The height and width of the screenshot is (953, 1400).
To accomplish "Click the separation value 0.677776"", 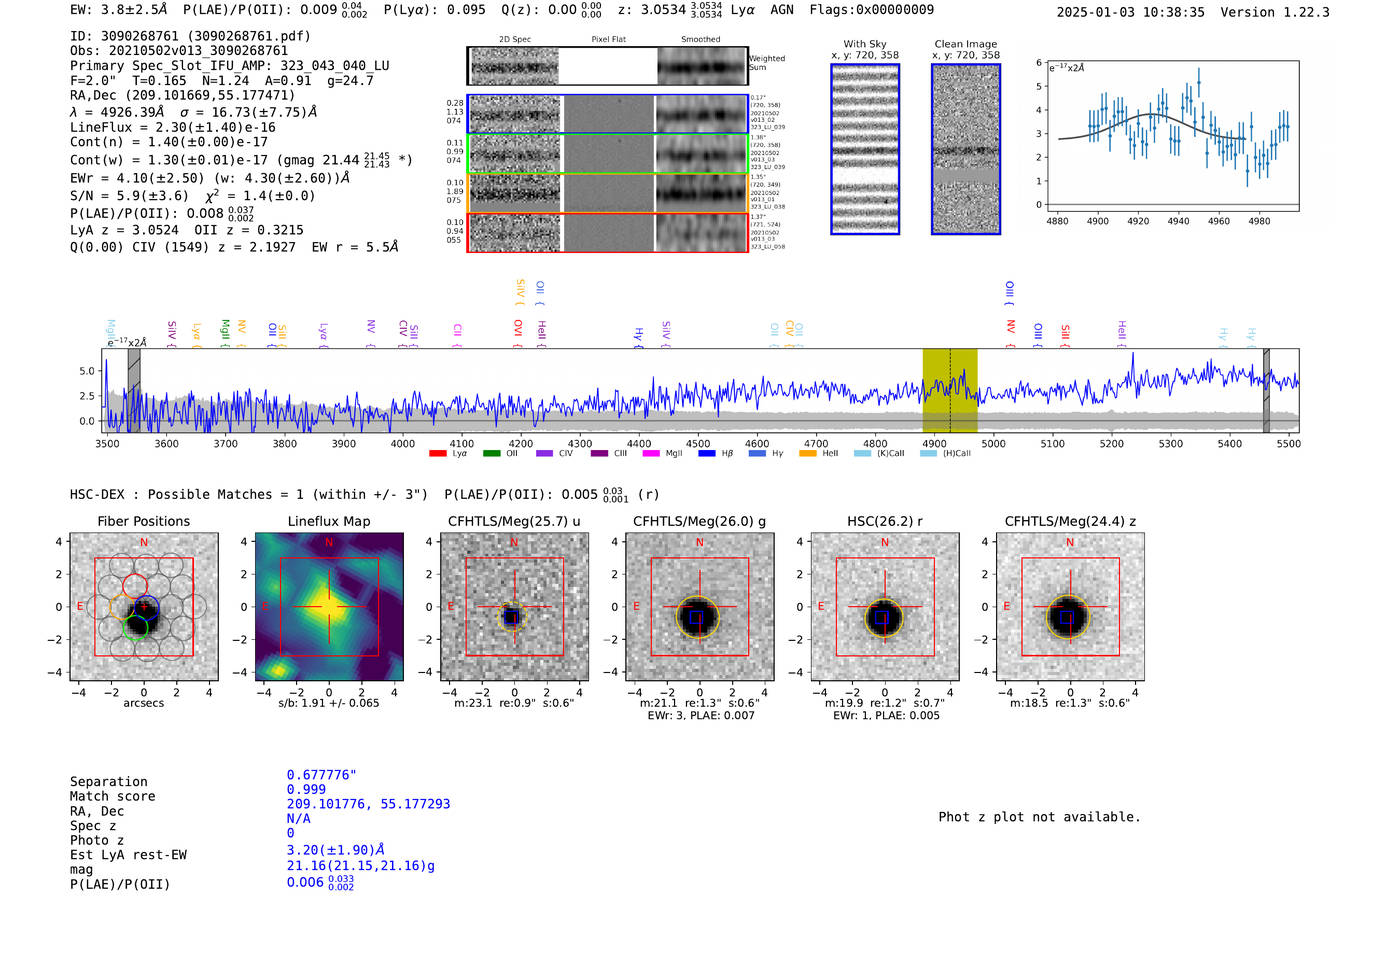I will pyautogui.click(x=322, y=775).
